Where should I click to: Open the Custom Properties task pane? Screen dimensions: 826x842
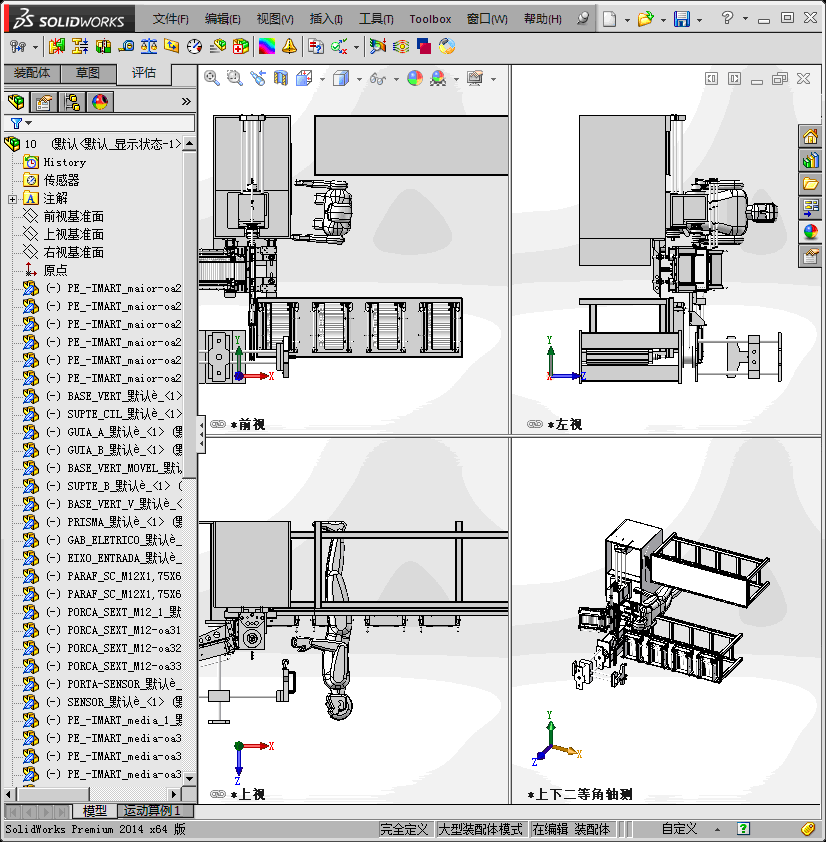[x=810, y=256]
